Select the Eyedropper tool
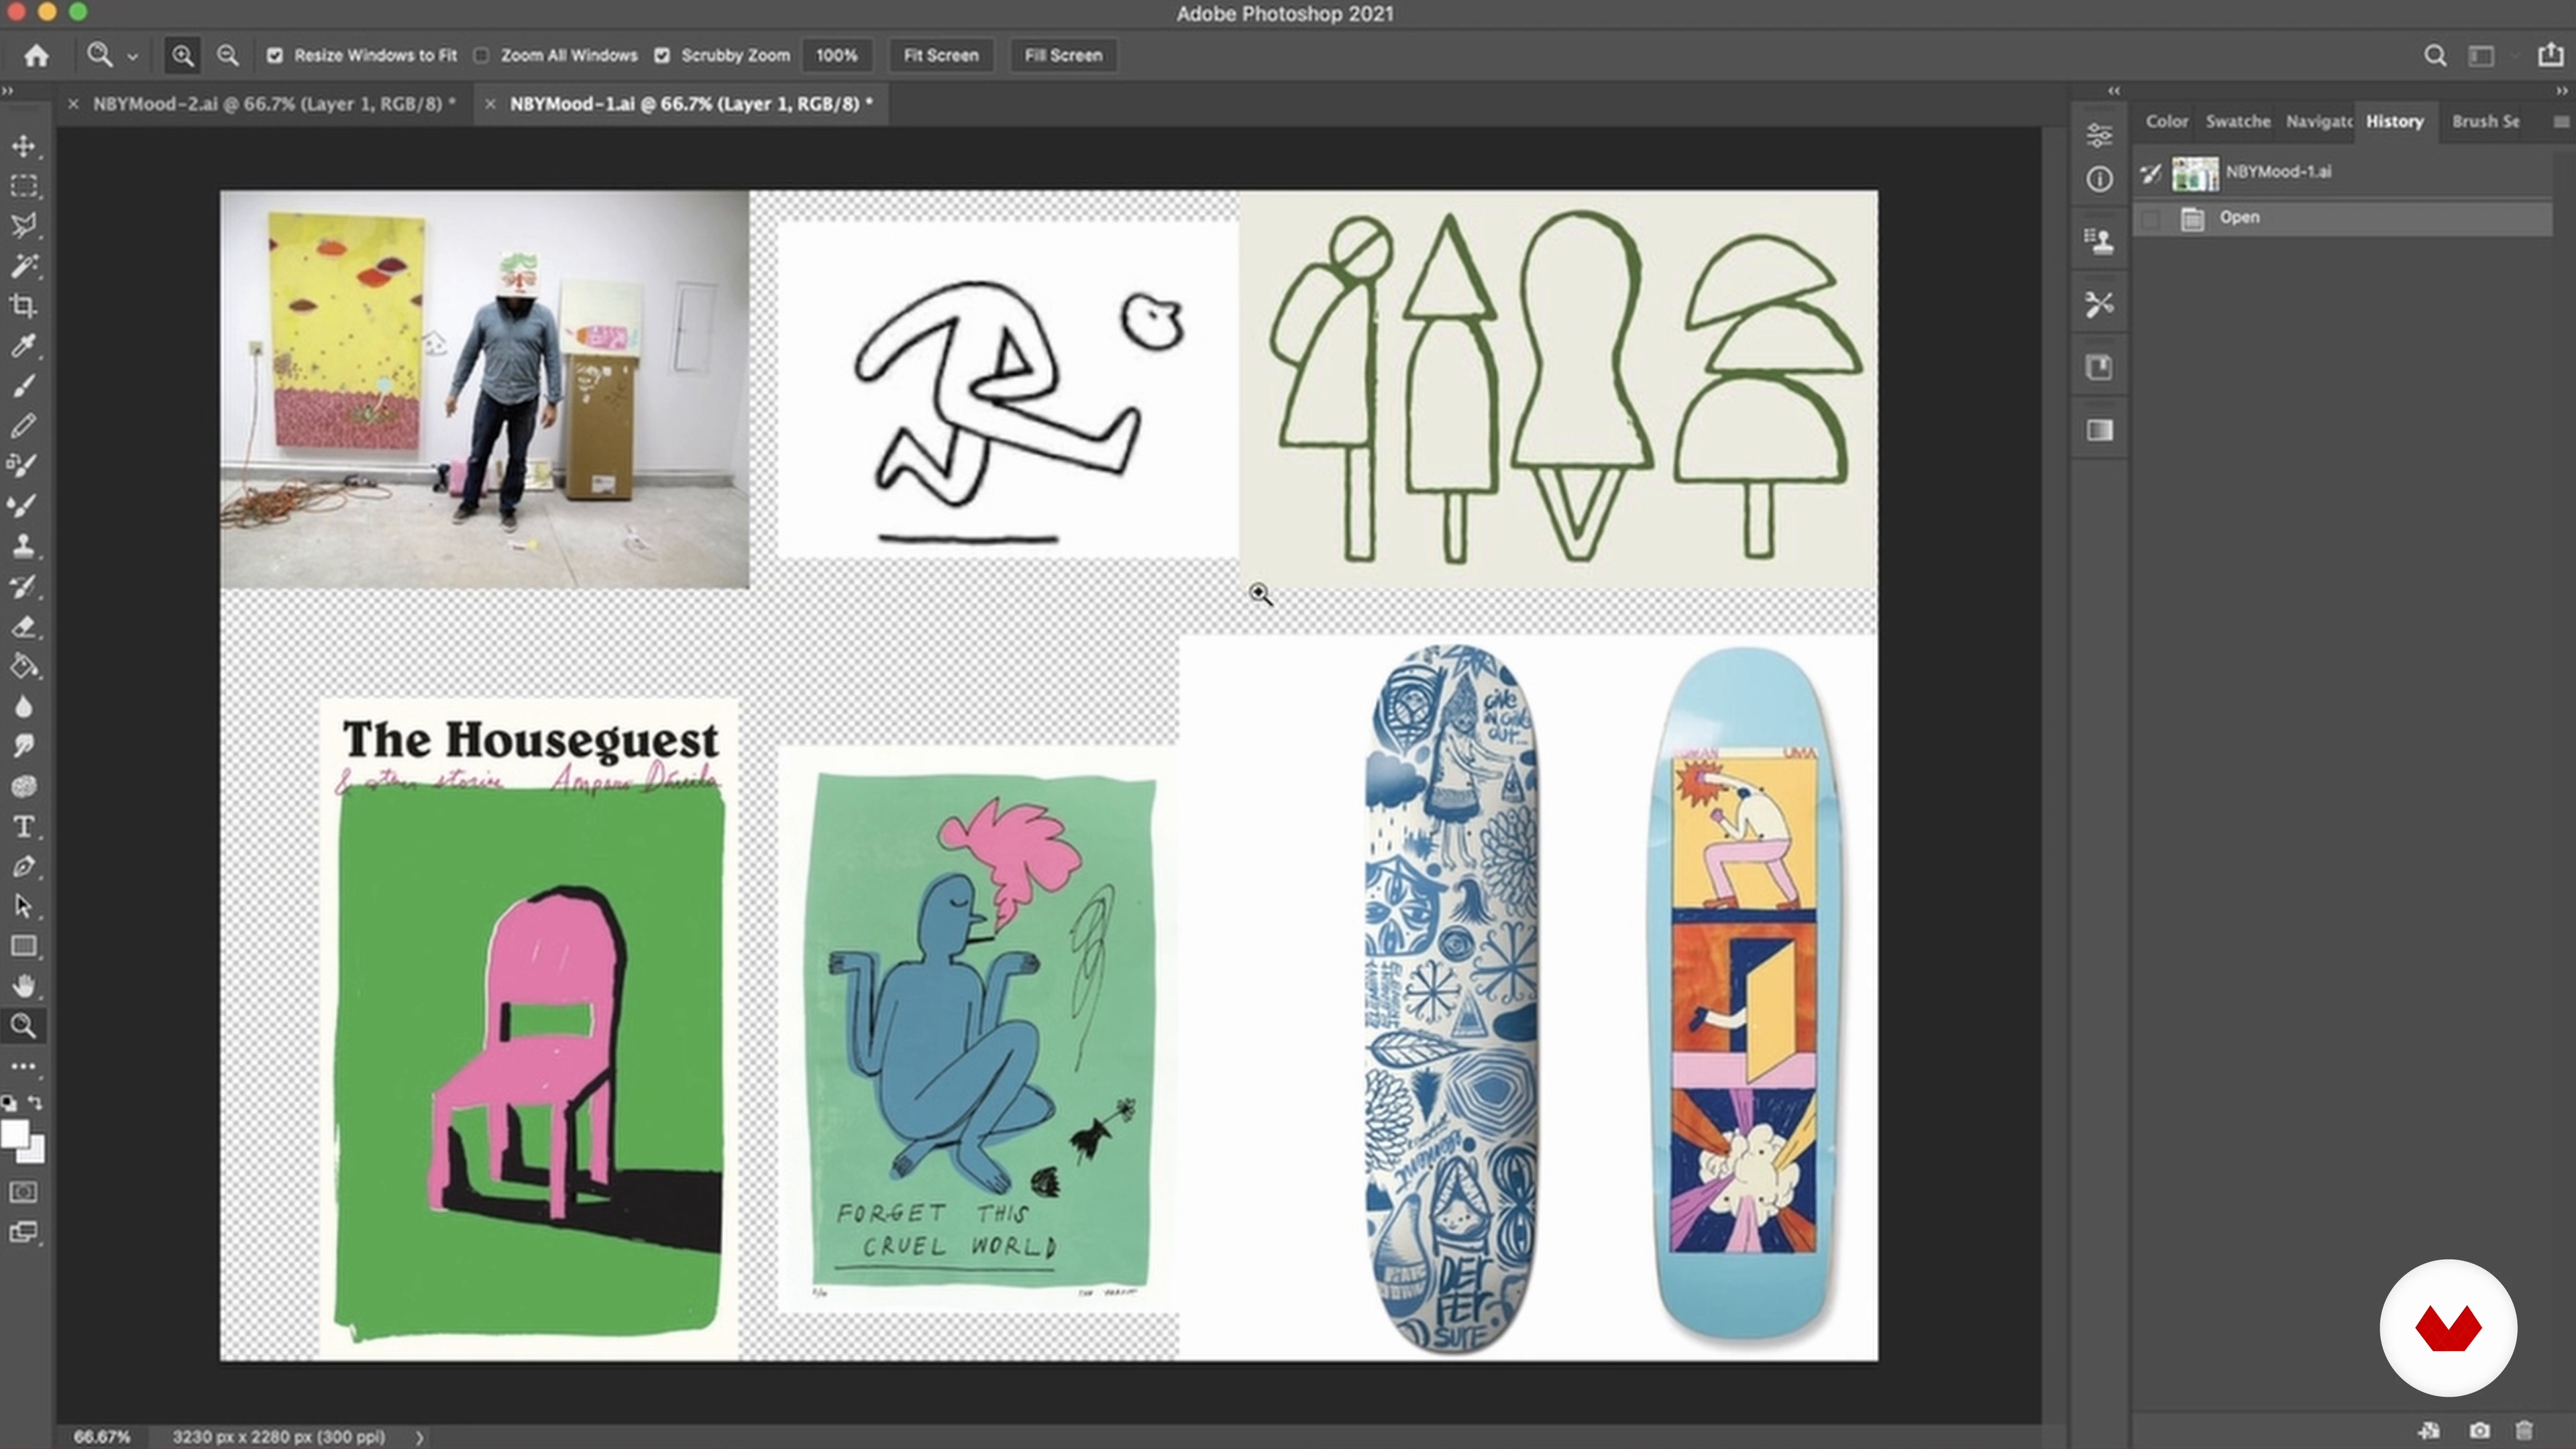 (x=24, y=346)
